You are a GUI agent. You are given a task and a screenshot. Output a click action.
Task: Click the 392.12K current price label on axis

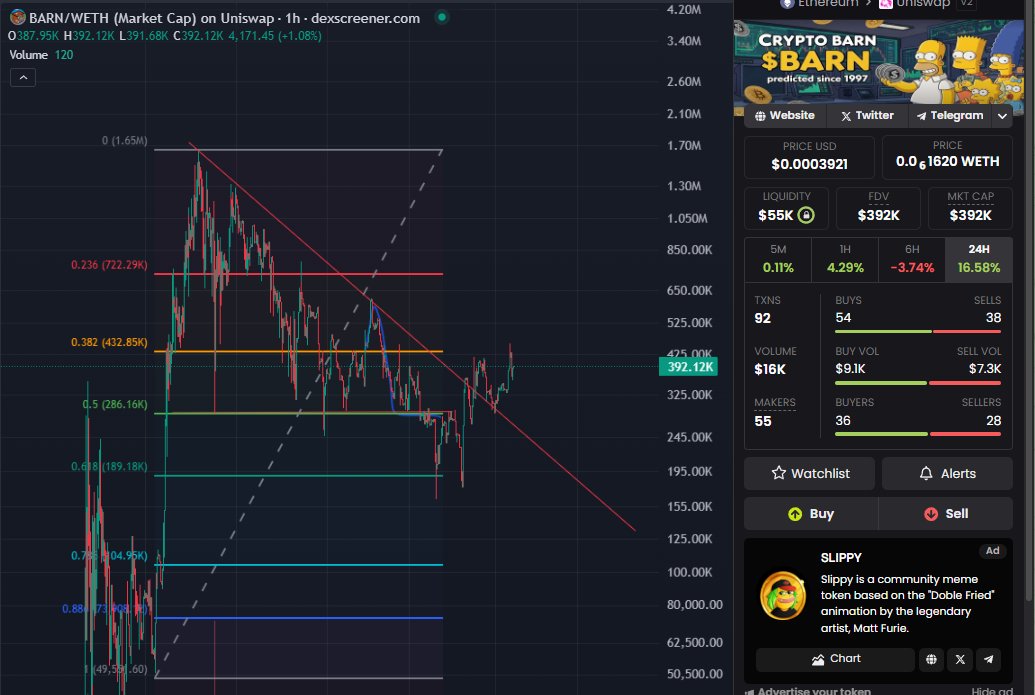coord(688,366)
